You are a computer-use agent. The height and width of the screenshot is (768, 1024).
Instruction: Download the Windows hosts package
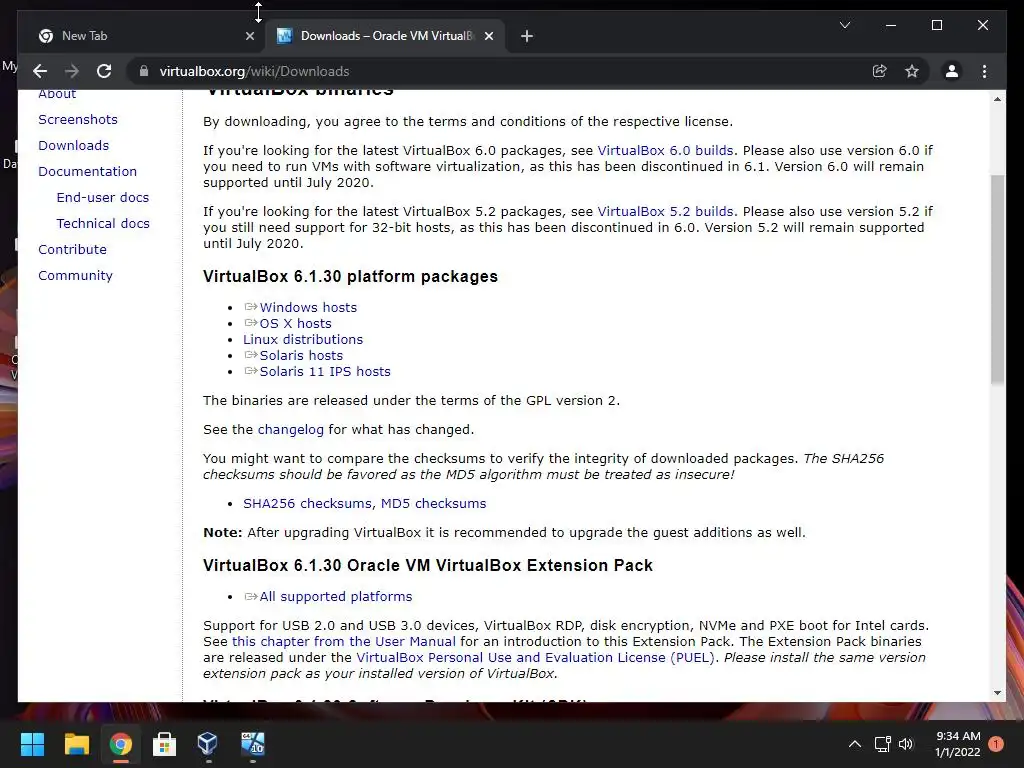click(308, 308)
